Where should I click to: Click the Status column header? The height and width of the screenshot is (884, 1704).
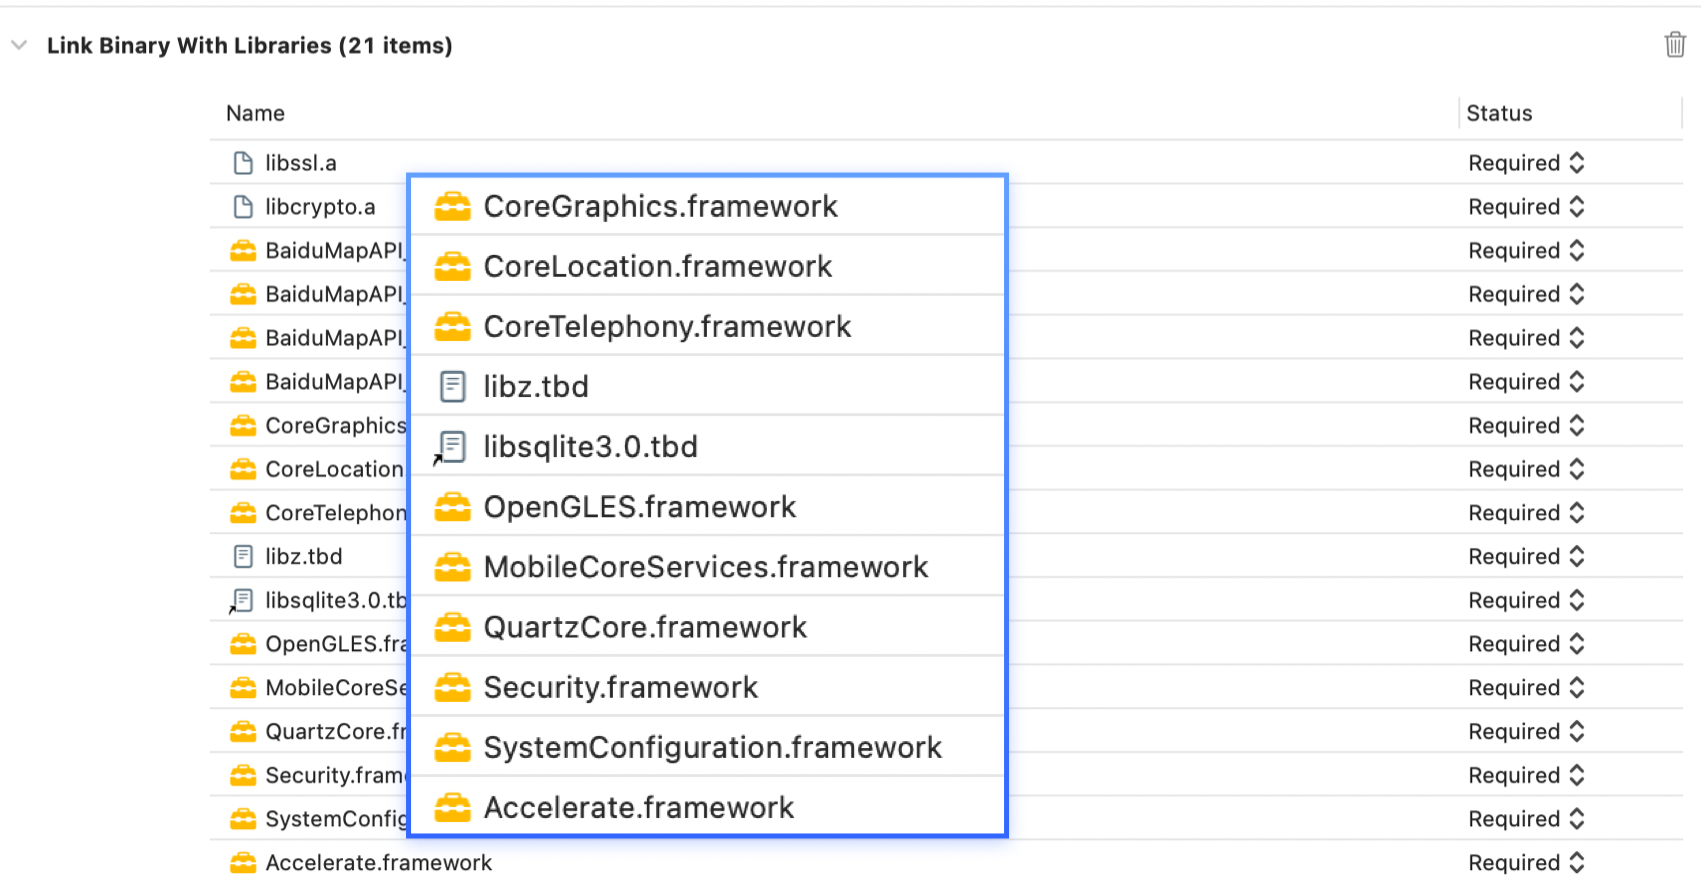click(x=1499, y=113)
